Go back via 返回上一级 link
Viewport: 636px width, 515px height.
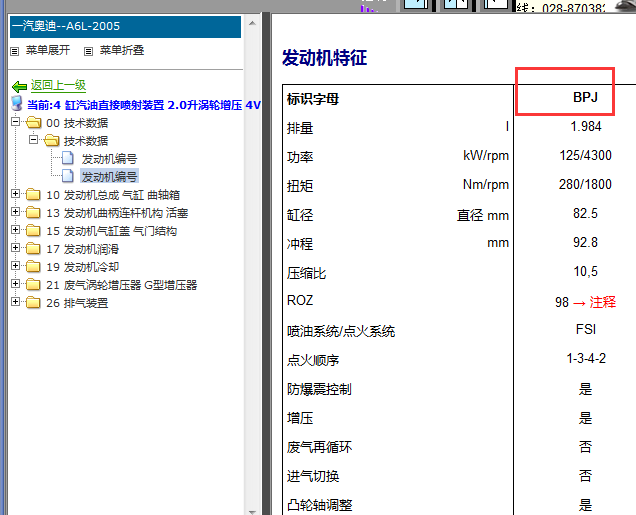58,85
